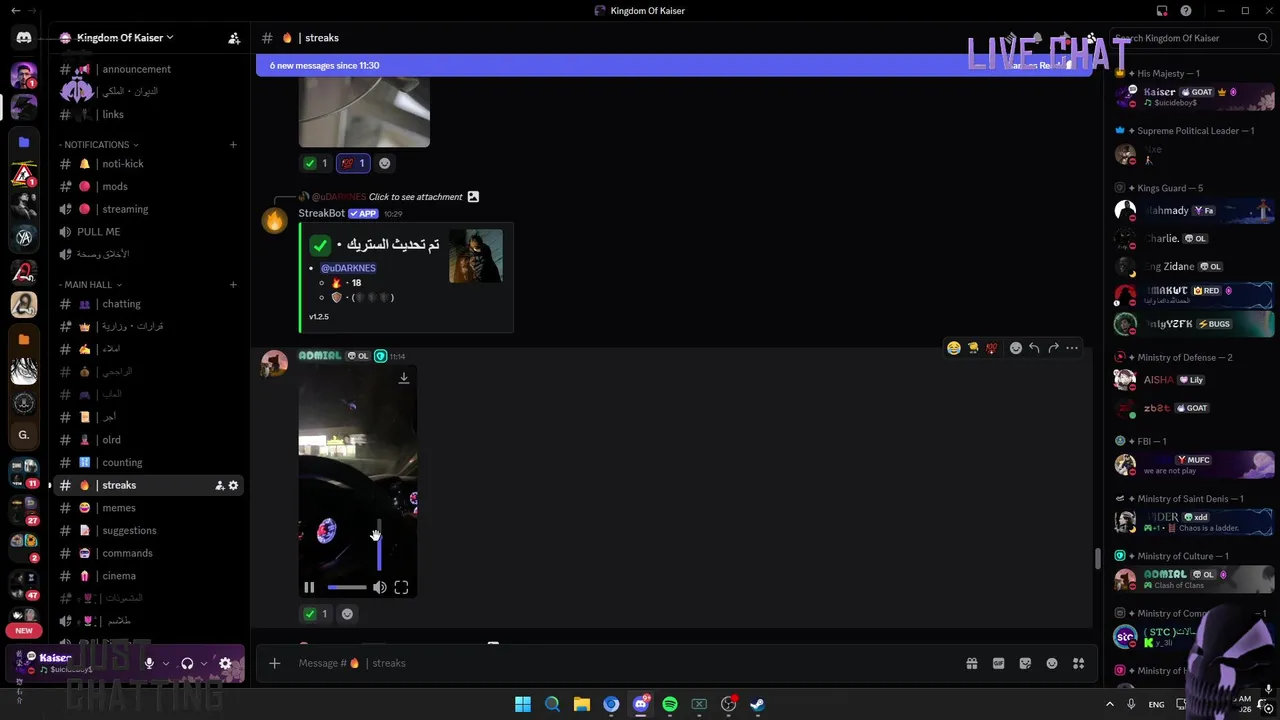Join the PULL ME voice channel
Image resolution: width=1280 pixels, height=720 pixels.
pyautogui.click(x=147, y=232)
